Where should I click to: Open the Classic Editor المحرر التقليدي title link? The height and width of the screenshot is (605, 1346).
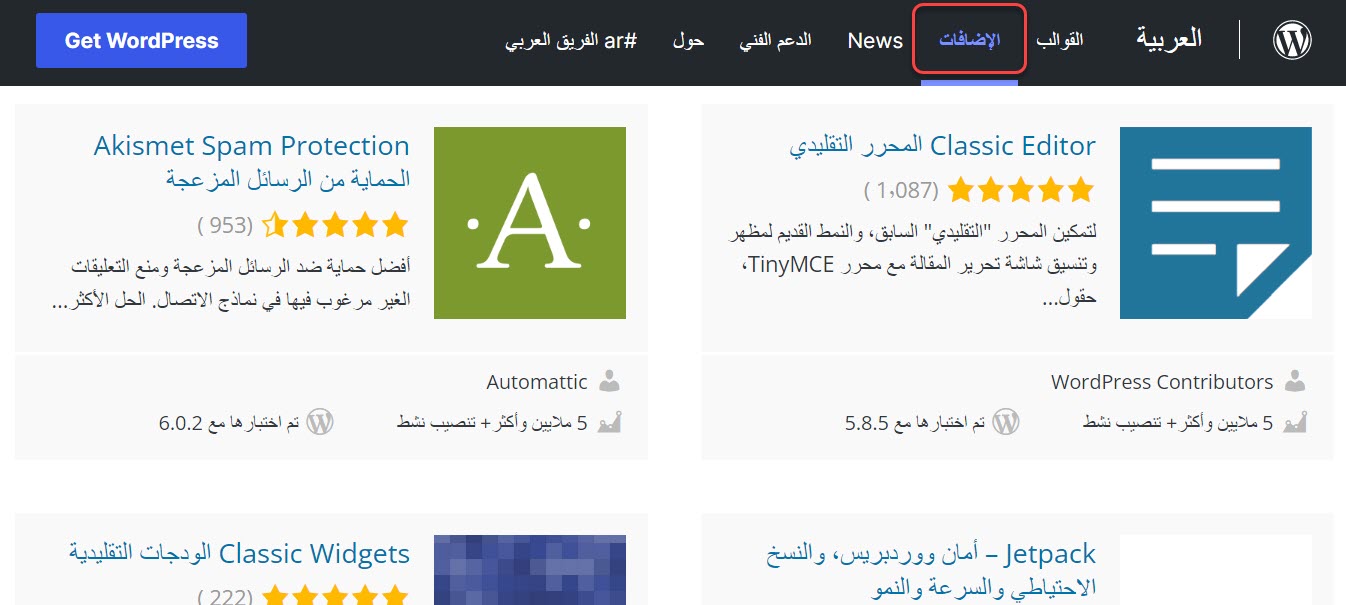tap(943, 145)
